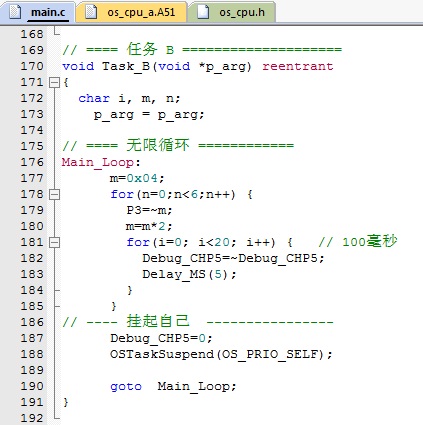
Task: Click the '// 100毫秒' comment on line 181
Action: pyautogui.click(x=358, y=242)
